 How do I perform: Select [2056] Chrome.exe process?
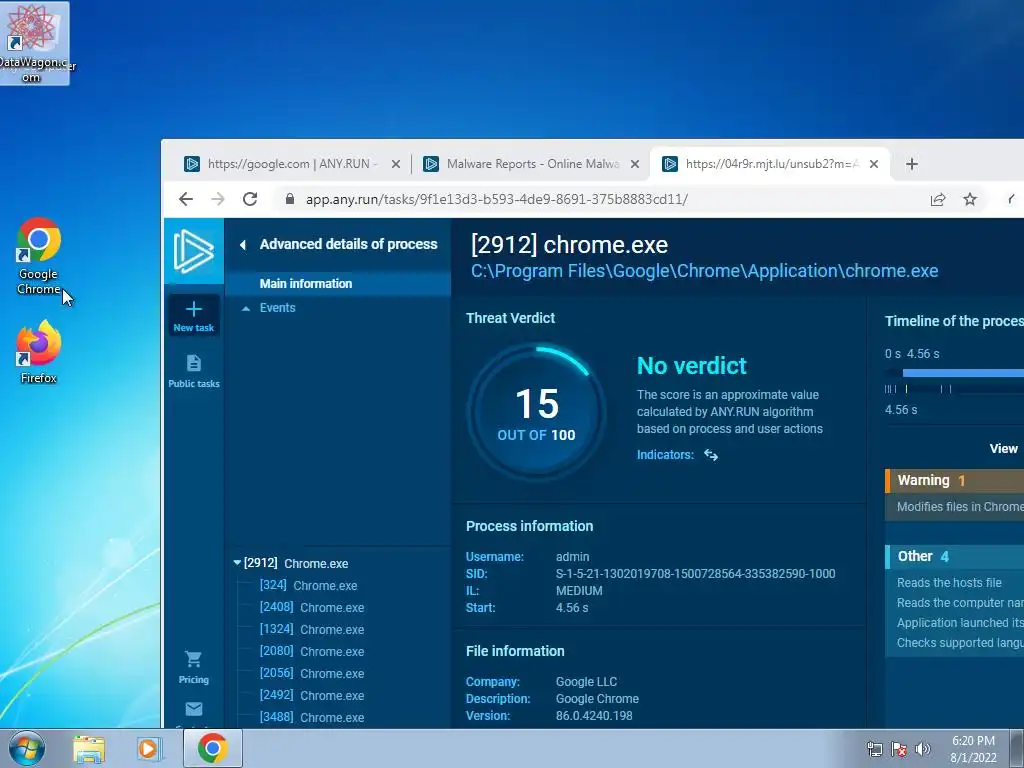click(312, 673)
